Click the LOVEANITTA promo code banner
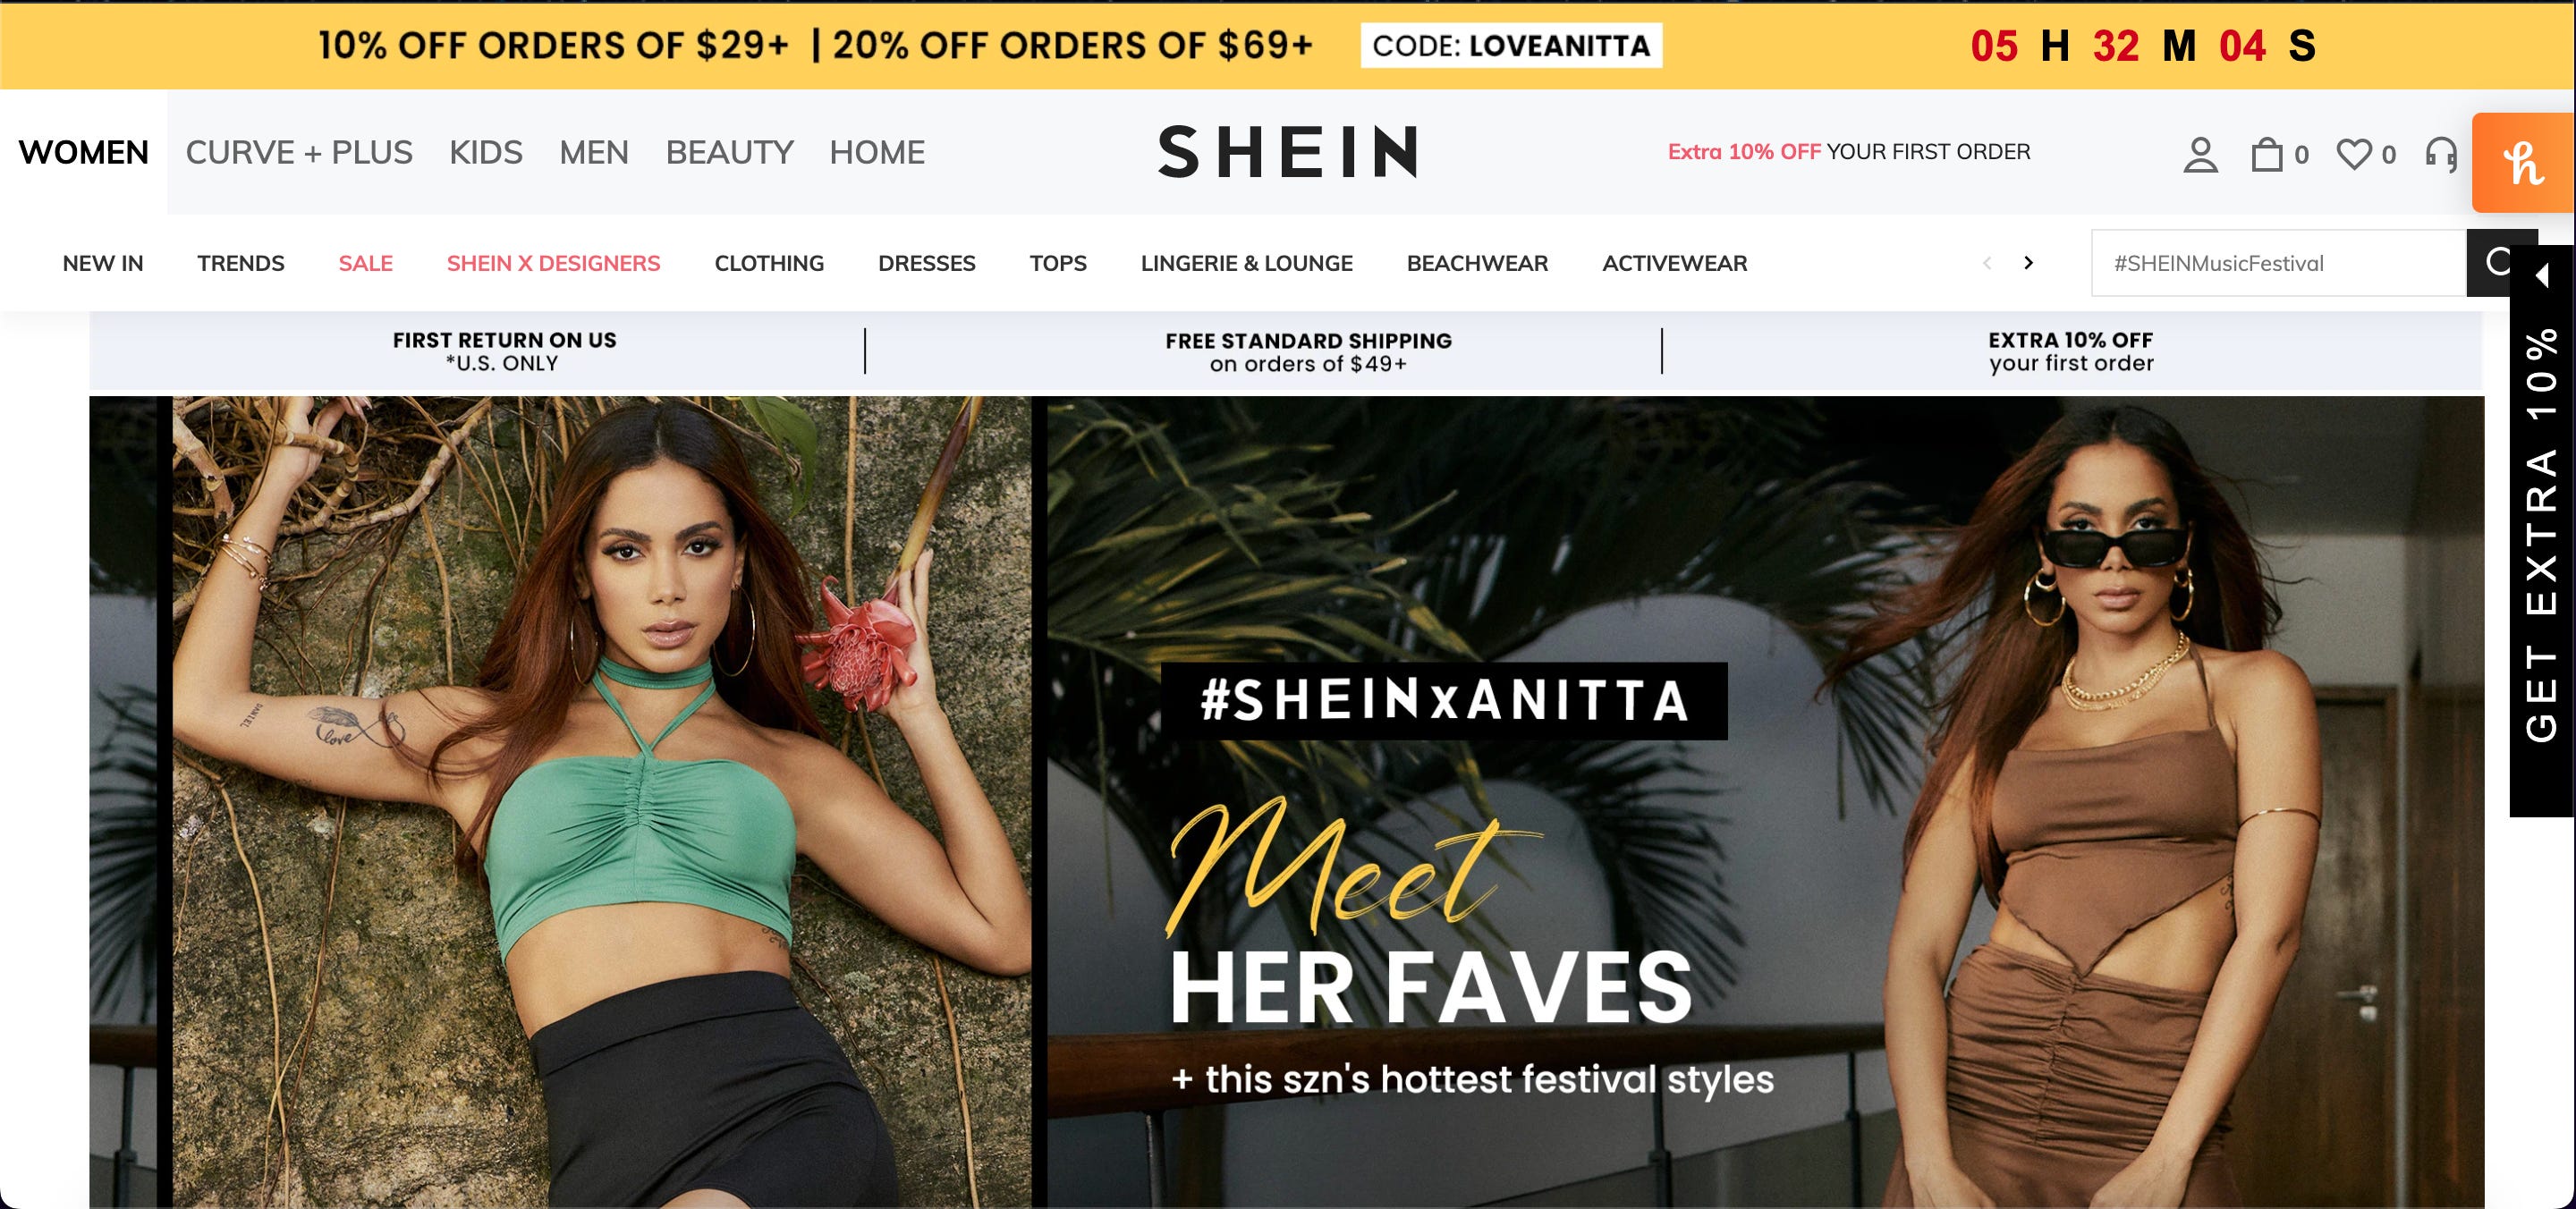 click(1511, 45)
